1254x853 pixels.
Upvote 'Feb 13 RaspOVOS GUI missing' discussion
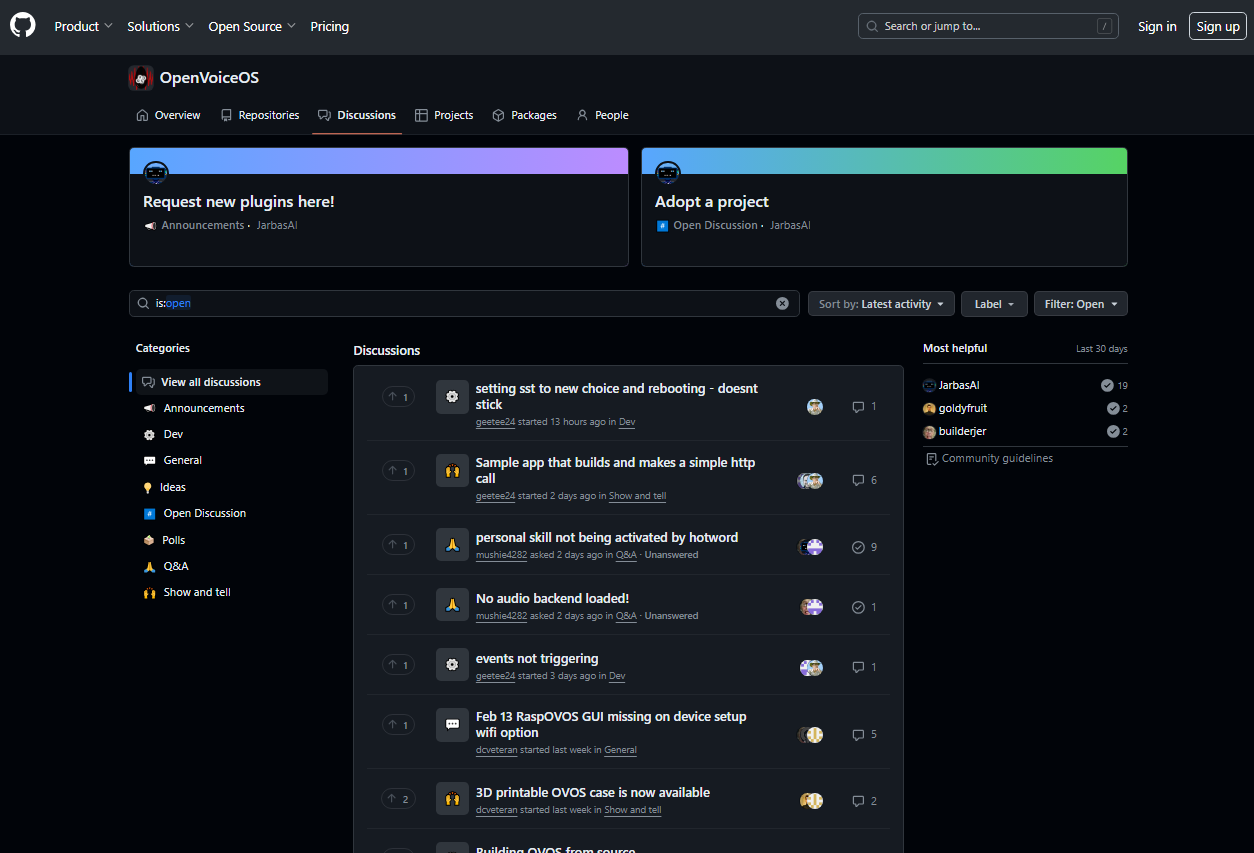398,725
